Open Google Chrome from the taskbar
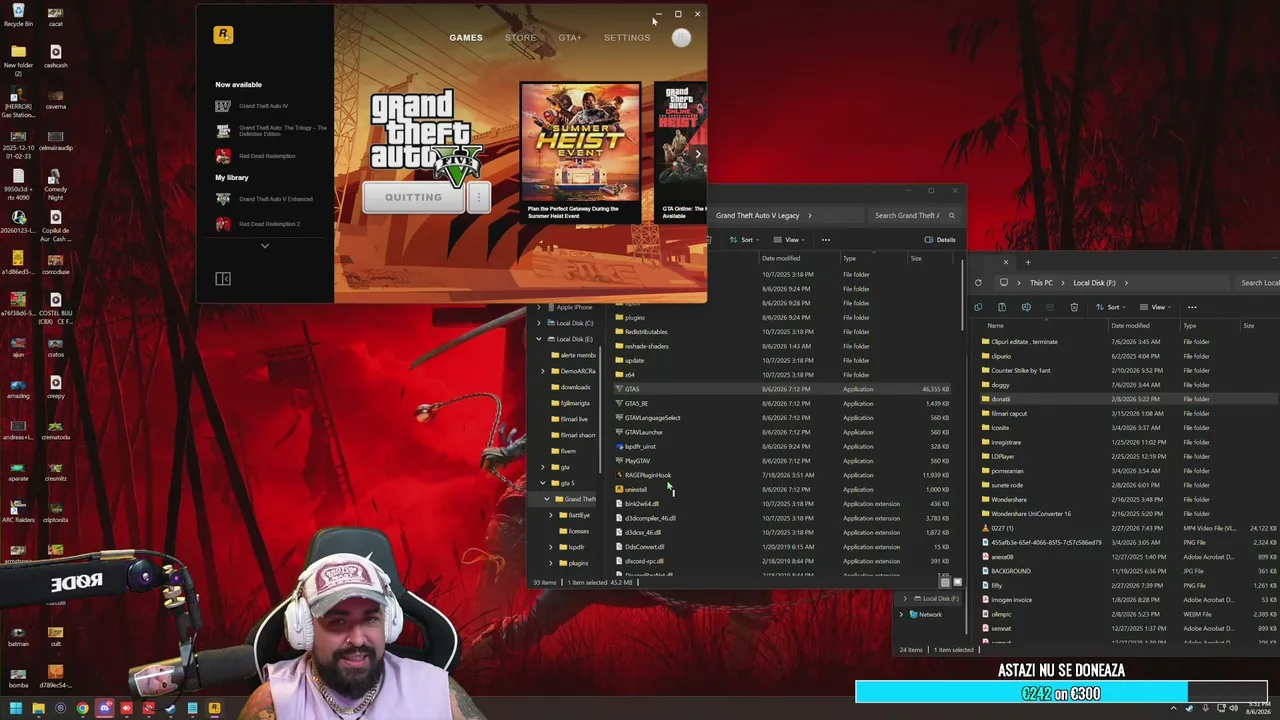 tap(82, 708)
